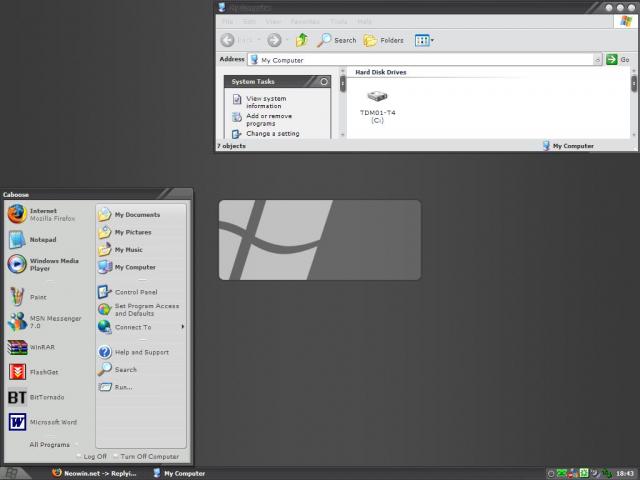640x480 pixels.
Task: Open the Edit menu
Action: point(249,21)
